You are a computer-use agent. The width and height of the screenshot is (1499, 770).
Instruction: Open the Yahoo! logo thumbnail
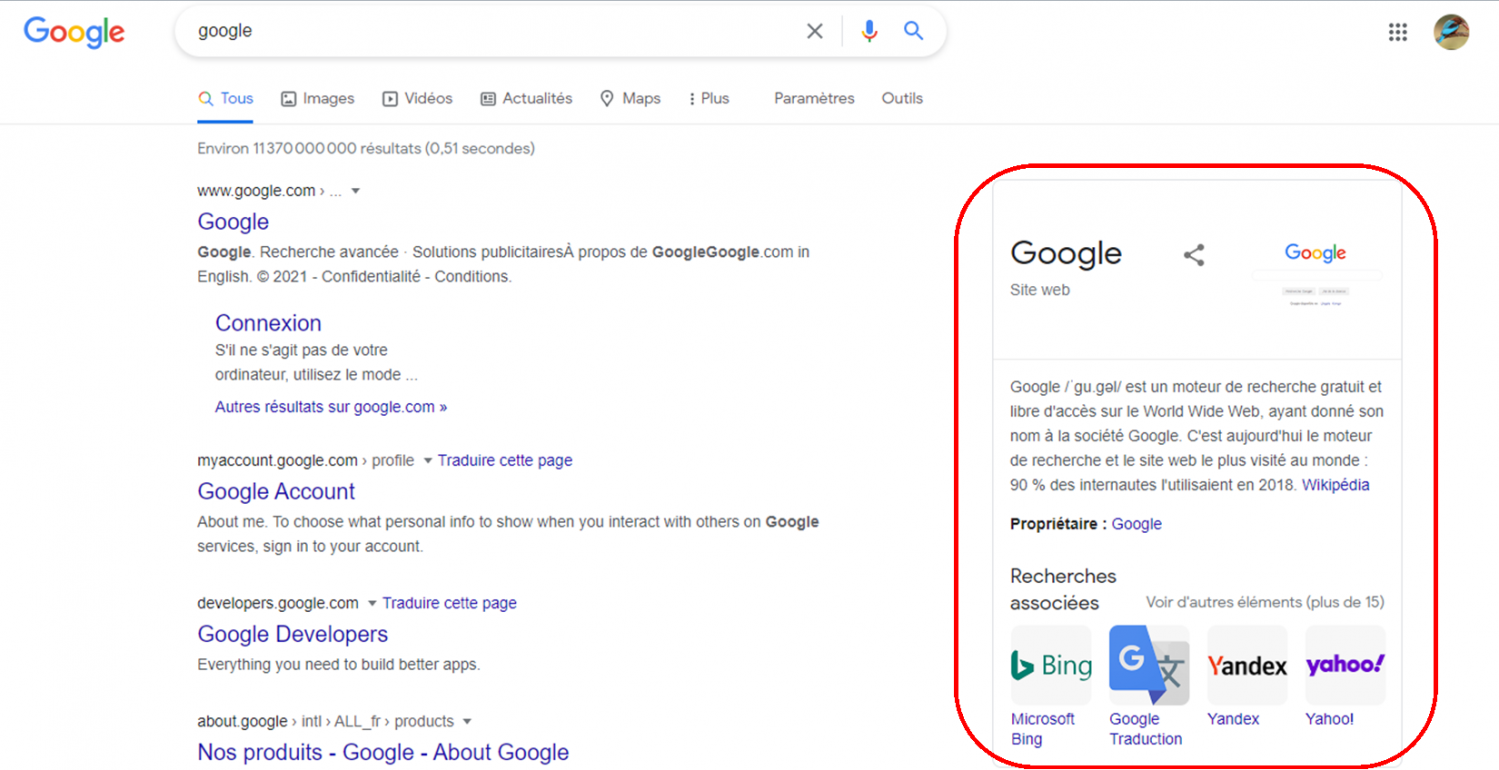(x=1345, y=665)
